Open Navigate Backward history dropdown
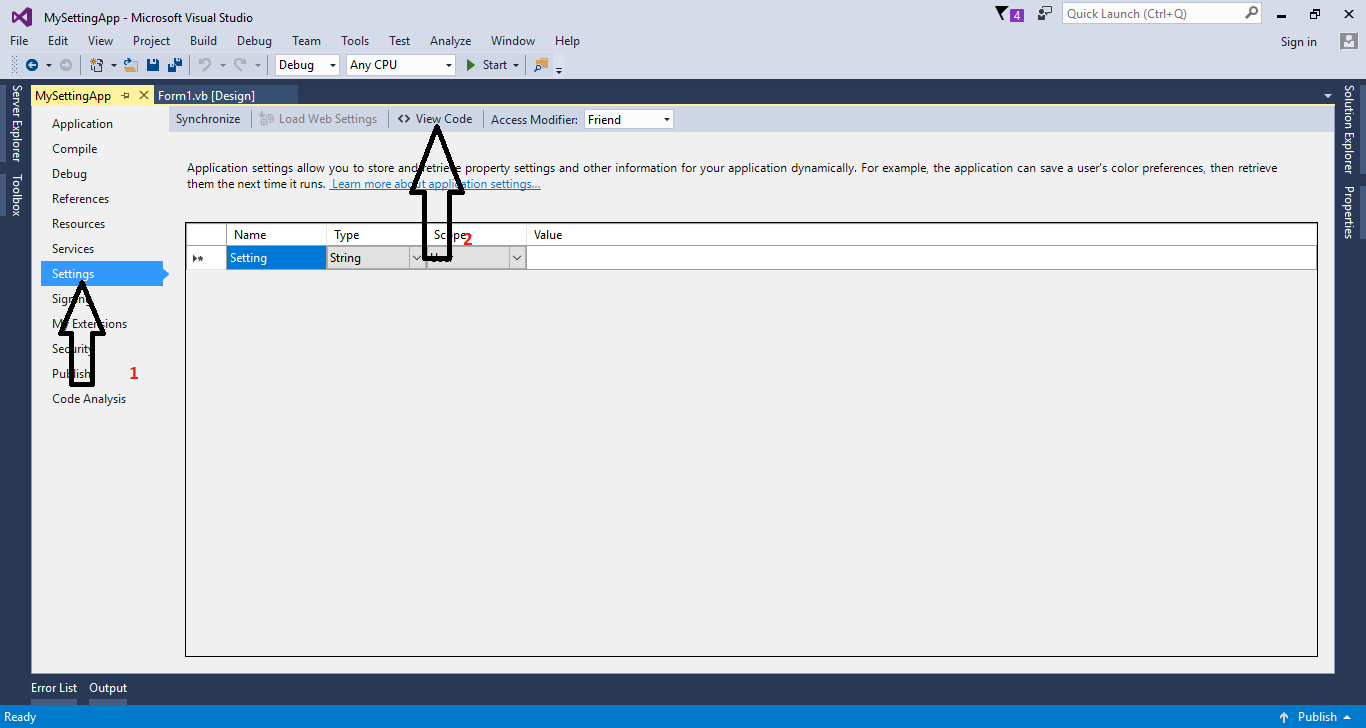Screen dimensions: 1366x728 [x=48, y=65]
